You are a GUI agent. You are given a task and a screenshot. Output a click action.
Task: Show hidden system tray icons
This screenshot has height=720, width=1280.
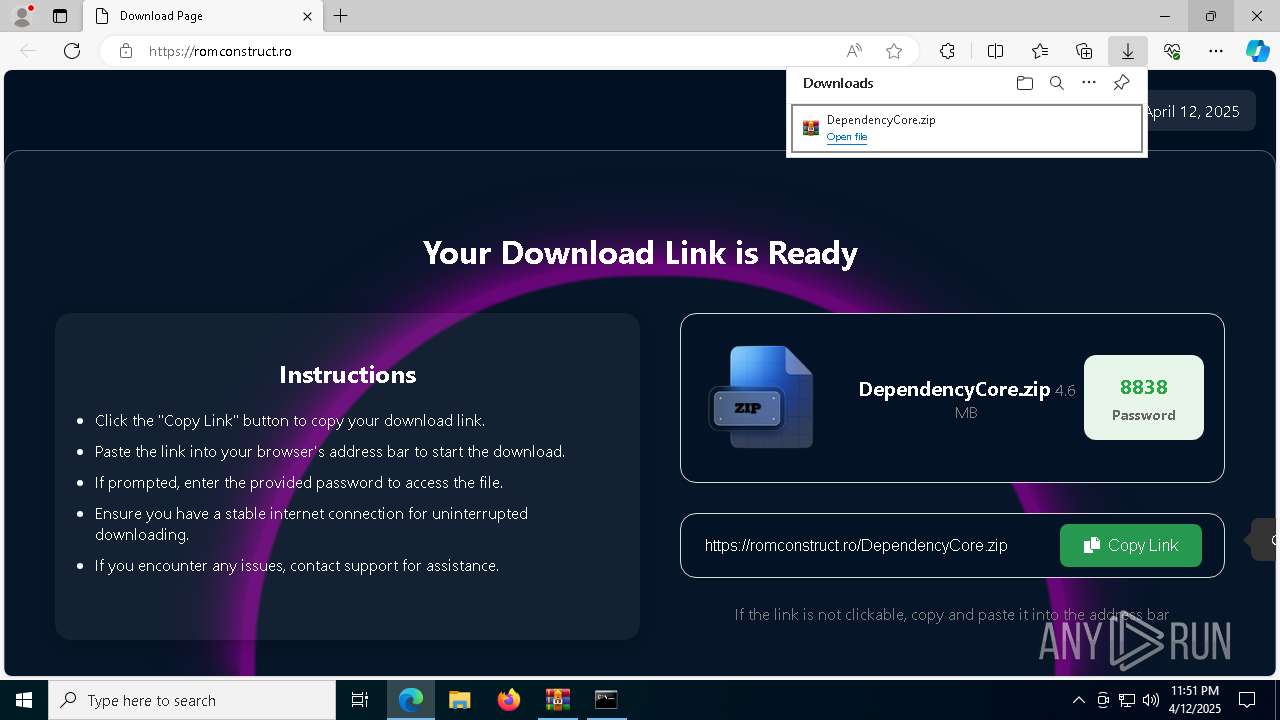pyautogui.click(x=1078, y=700)
